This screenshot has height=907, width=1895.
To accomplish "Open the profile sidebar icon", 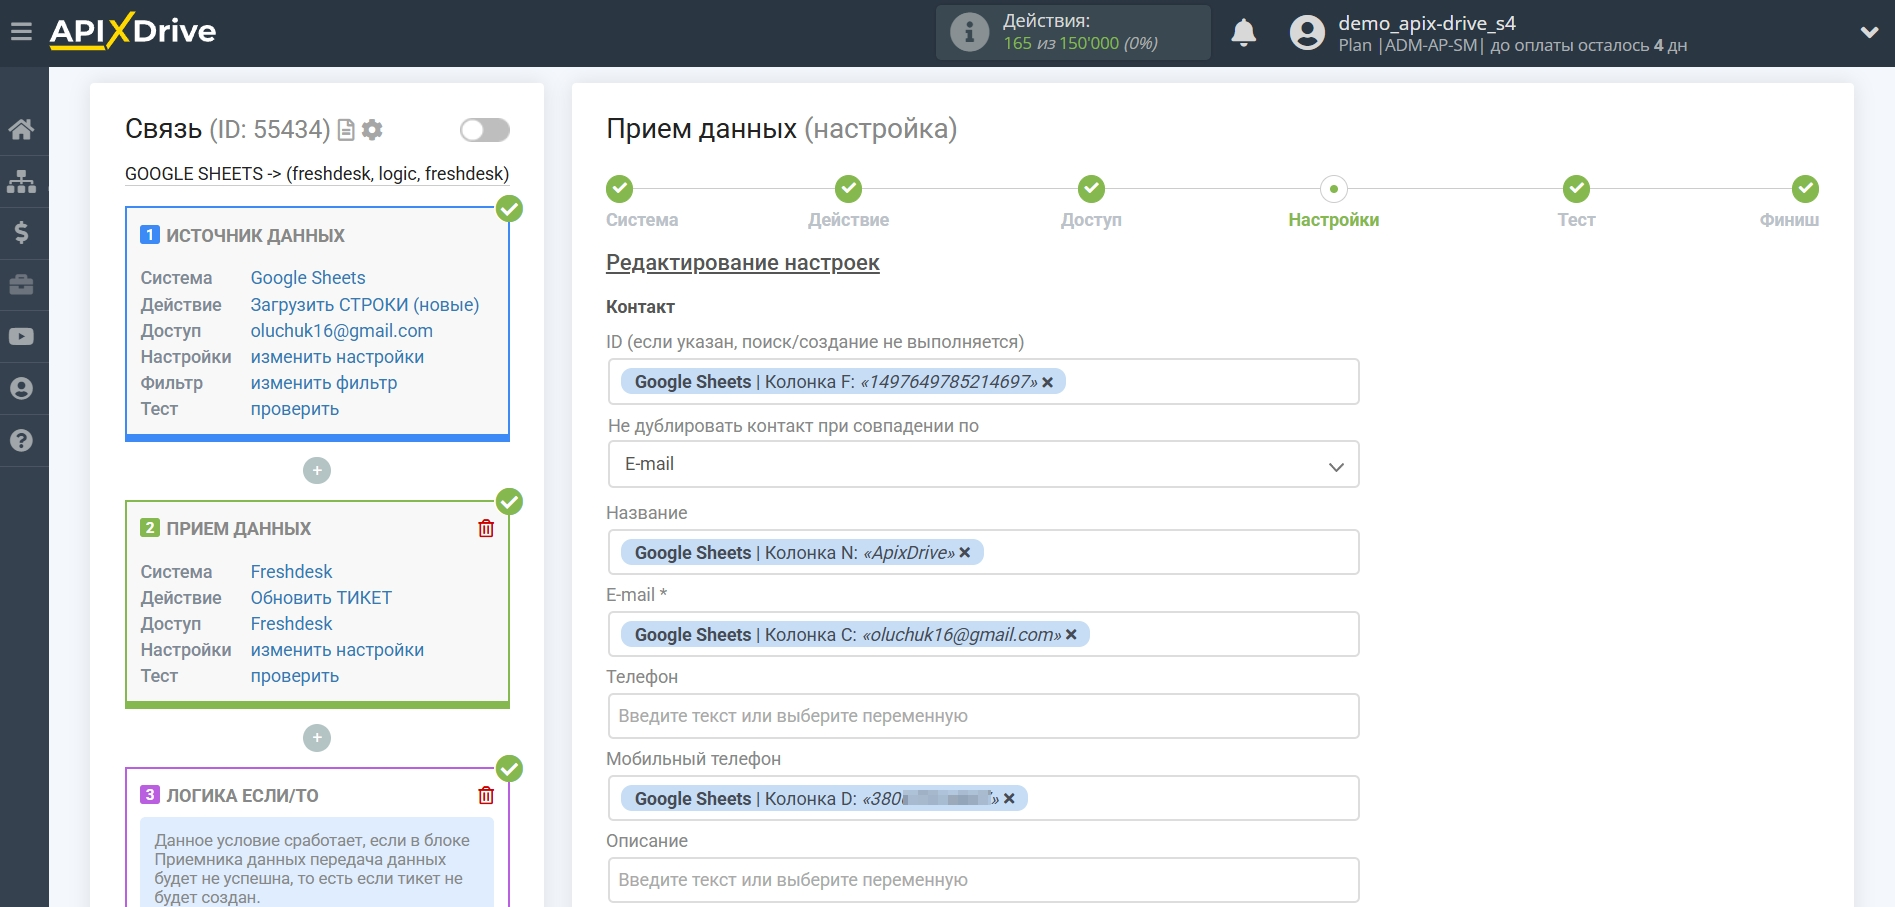I will pos(21,389).
